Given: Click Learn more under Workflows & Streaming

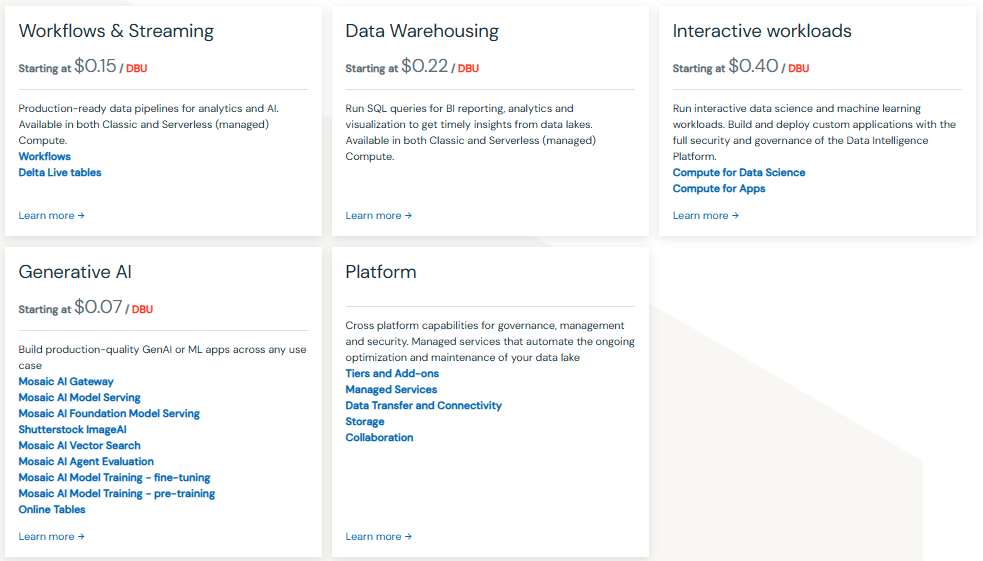Looking at the screenshot, I should (51, 216).
